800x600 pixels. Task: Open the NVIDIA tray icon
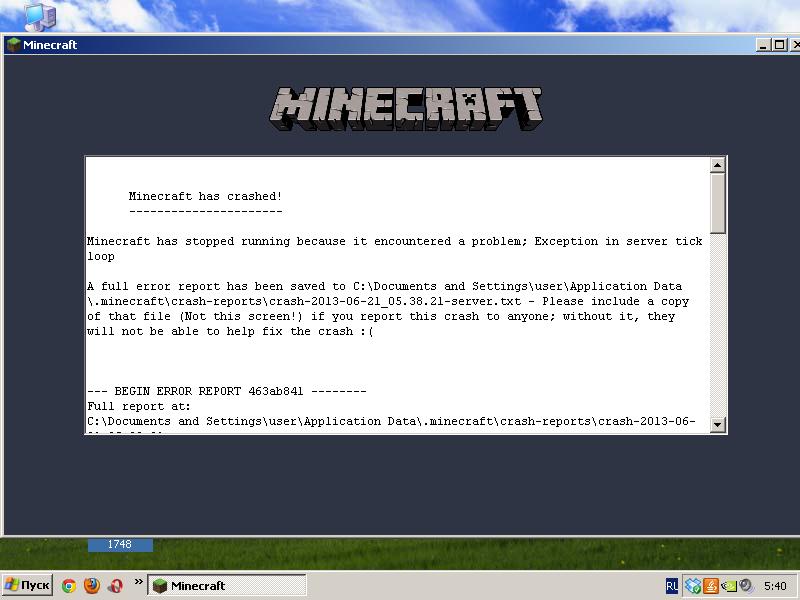(x=728, y=586)
